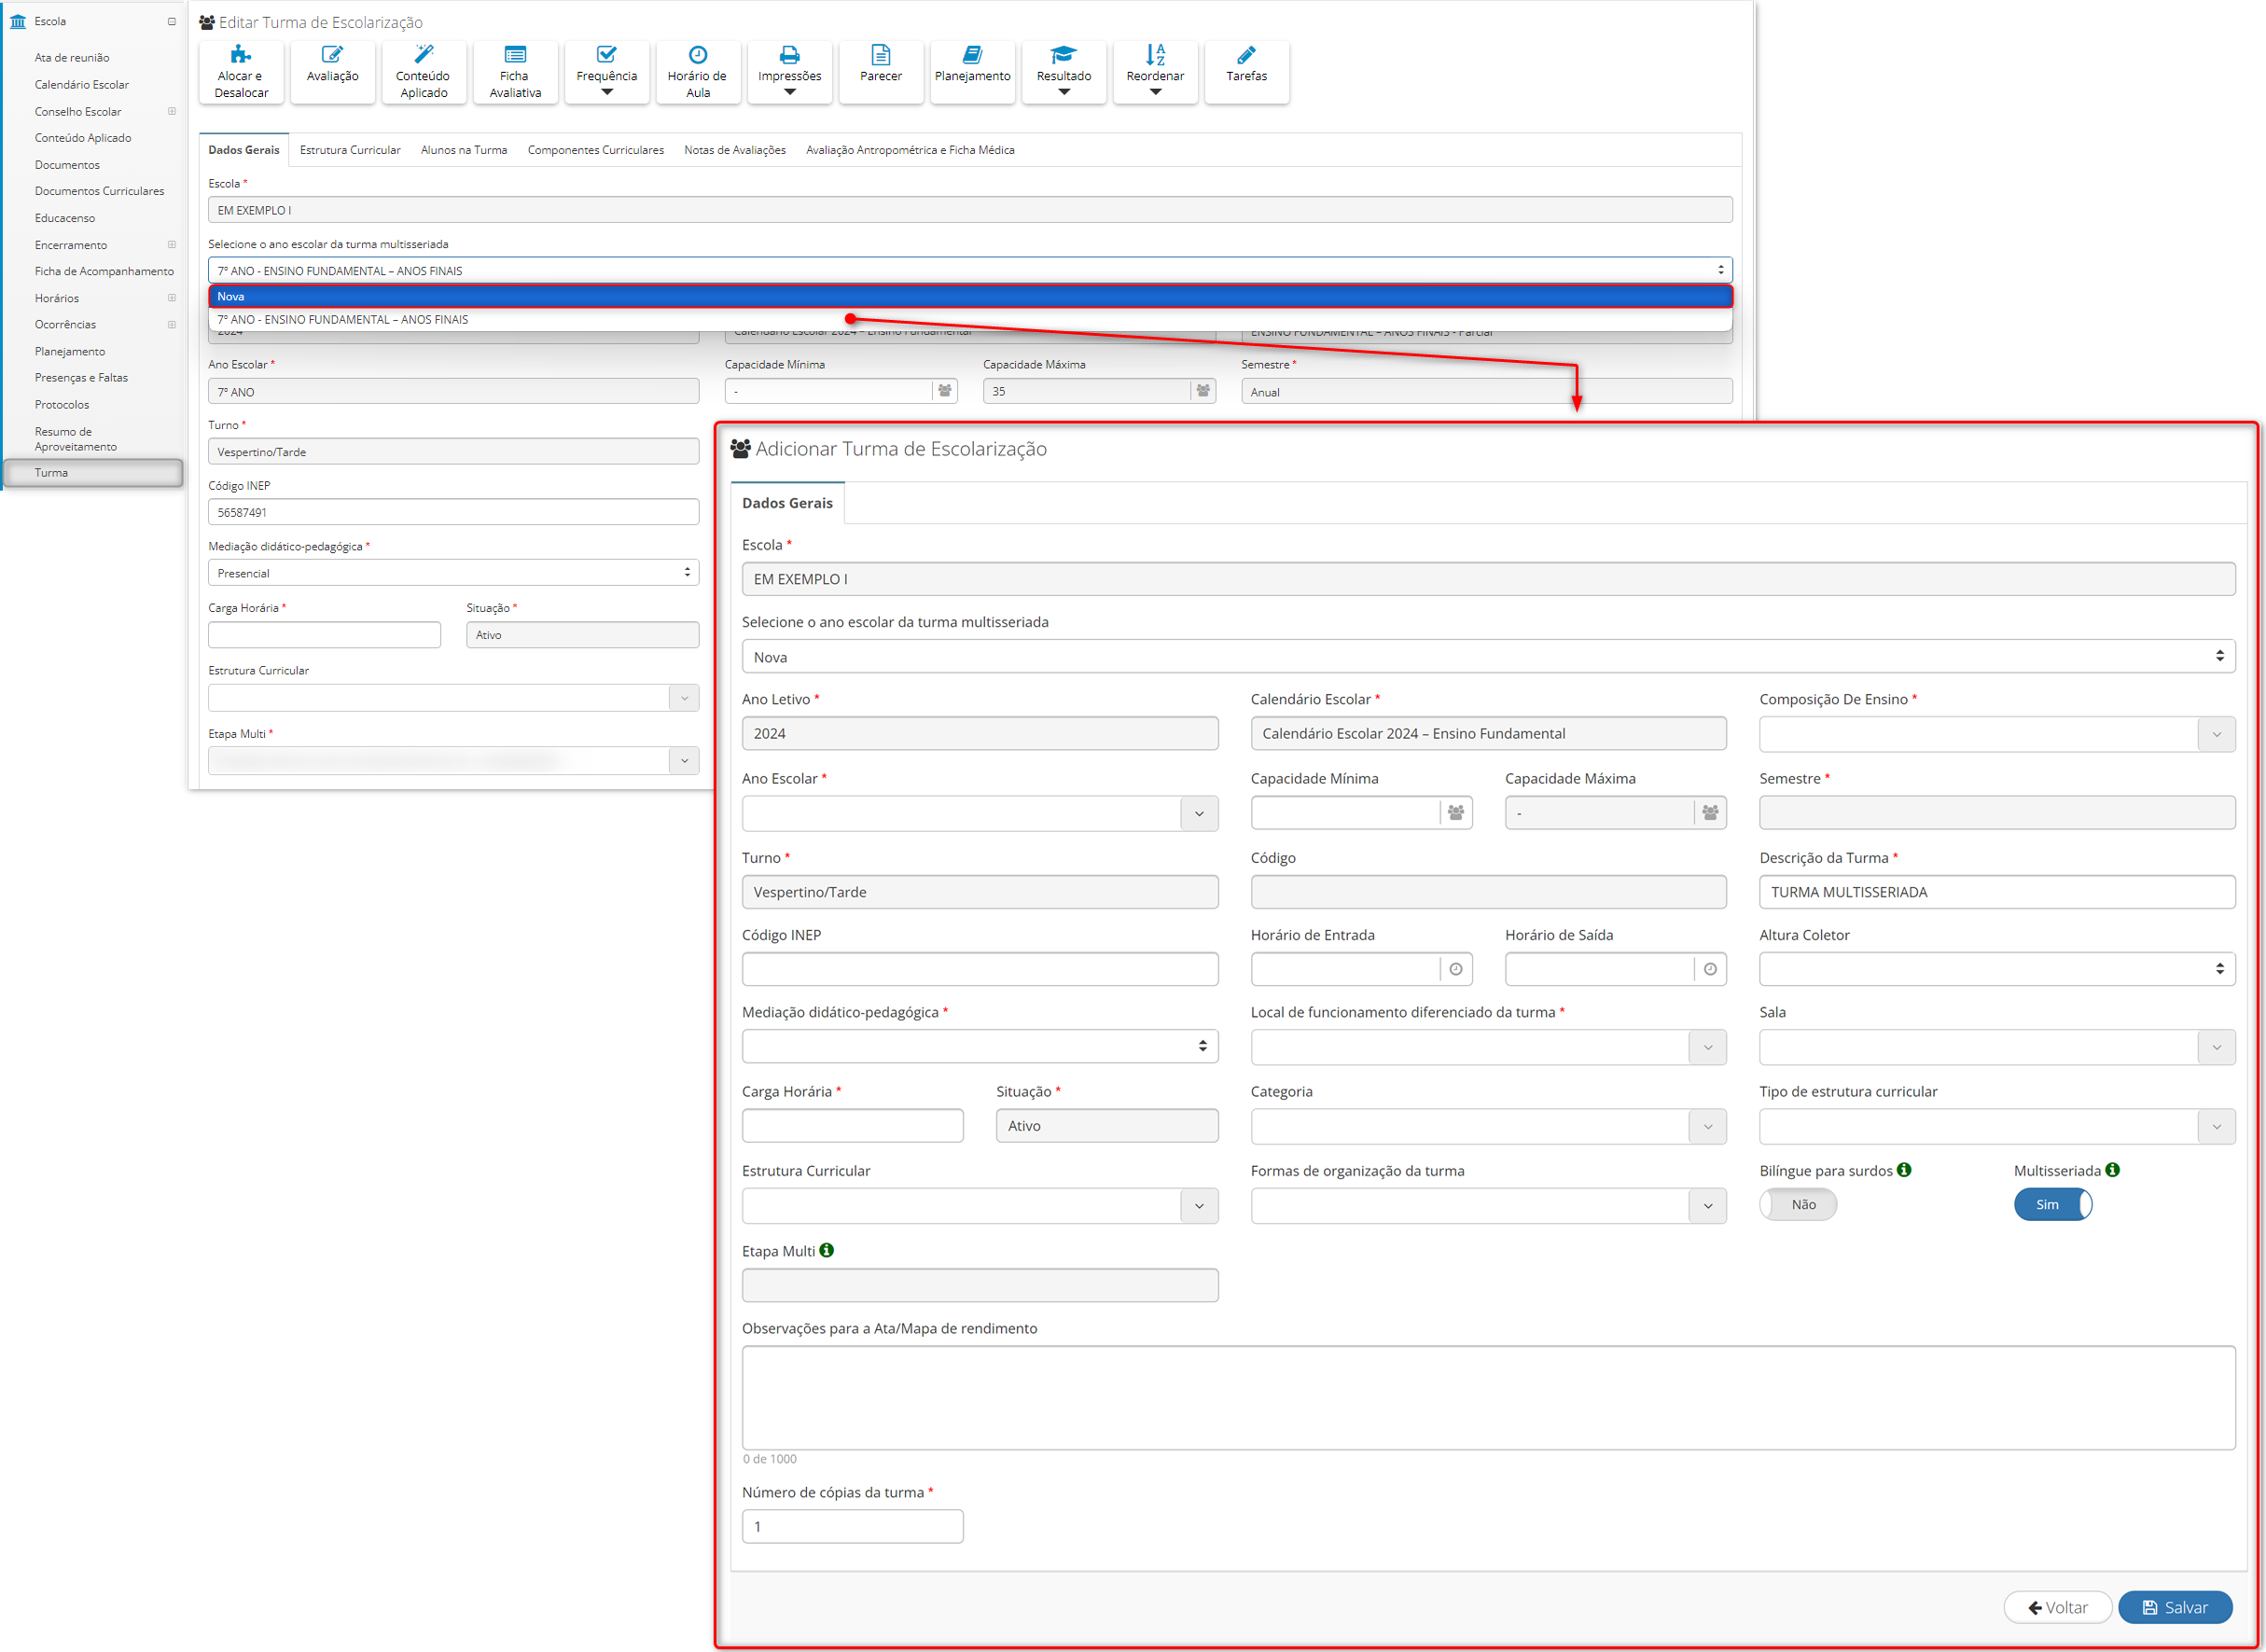Expand Horários in sidebar
Screen dimensions: 2266x1652
tap(172, 298)
